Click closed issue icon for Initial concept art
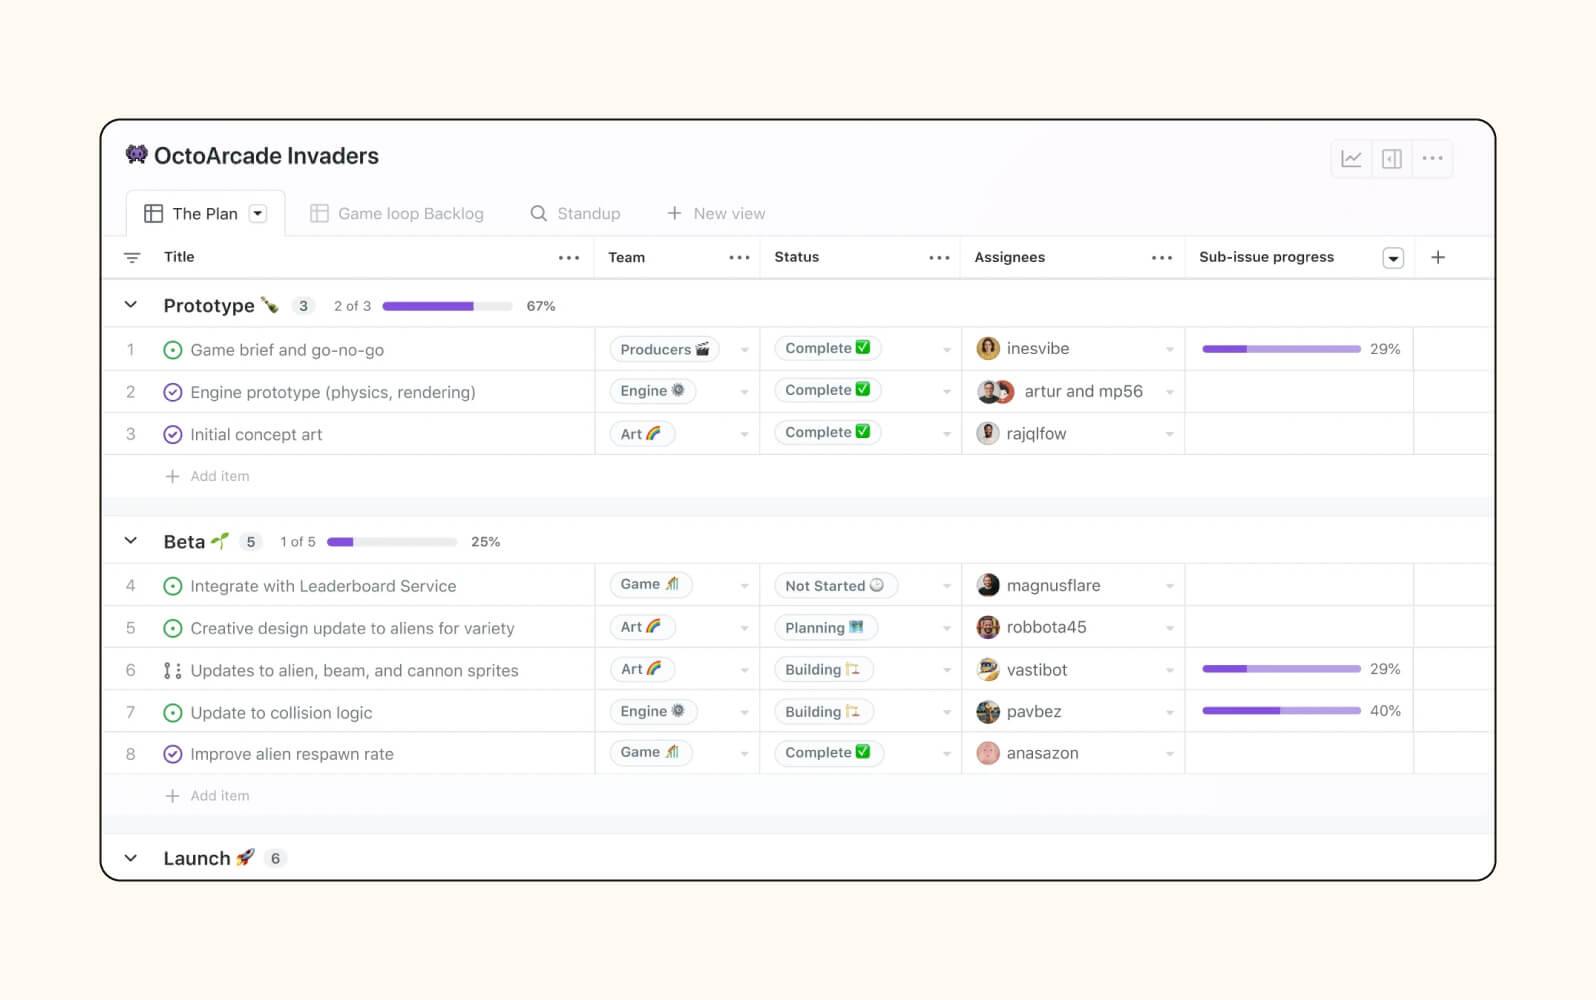 [x=173, y=434]
